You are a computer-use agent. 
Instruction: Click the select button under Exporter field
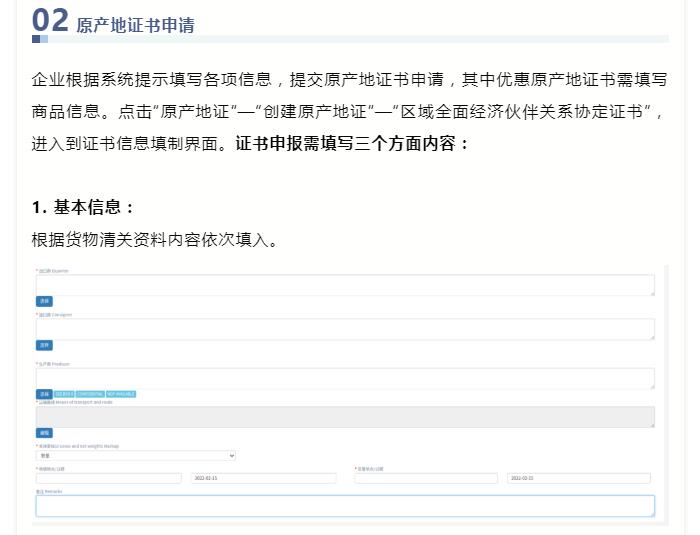tap(44, 301)
